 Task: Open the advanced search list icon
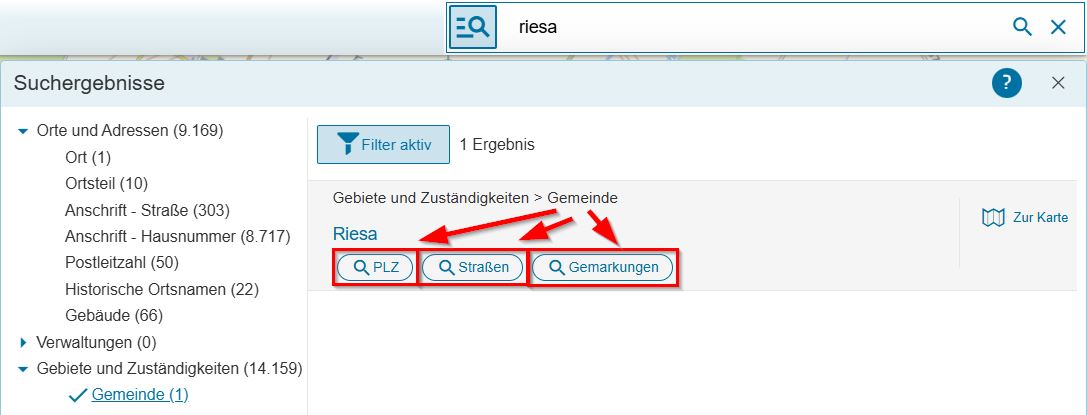473,27
